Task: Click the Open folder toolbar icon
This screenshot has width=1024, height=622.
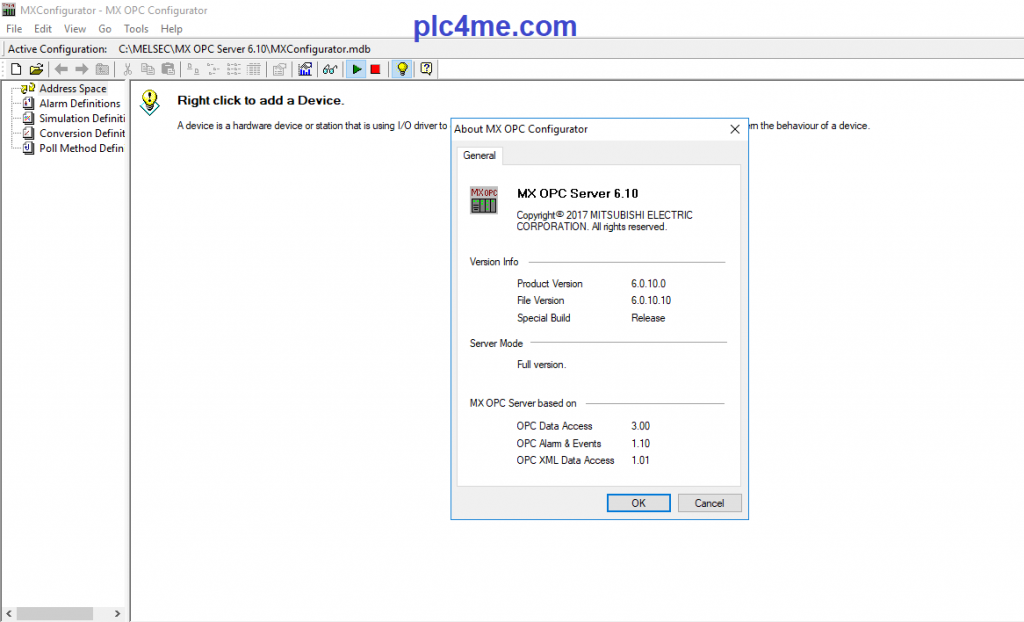Action: pos(36,69)
